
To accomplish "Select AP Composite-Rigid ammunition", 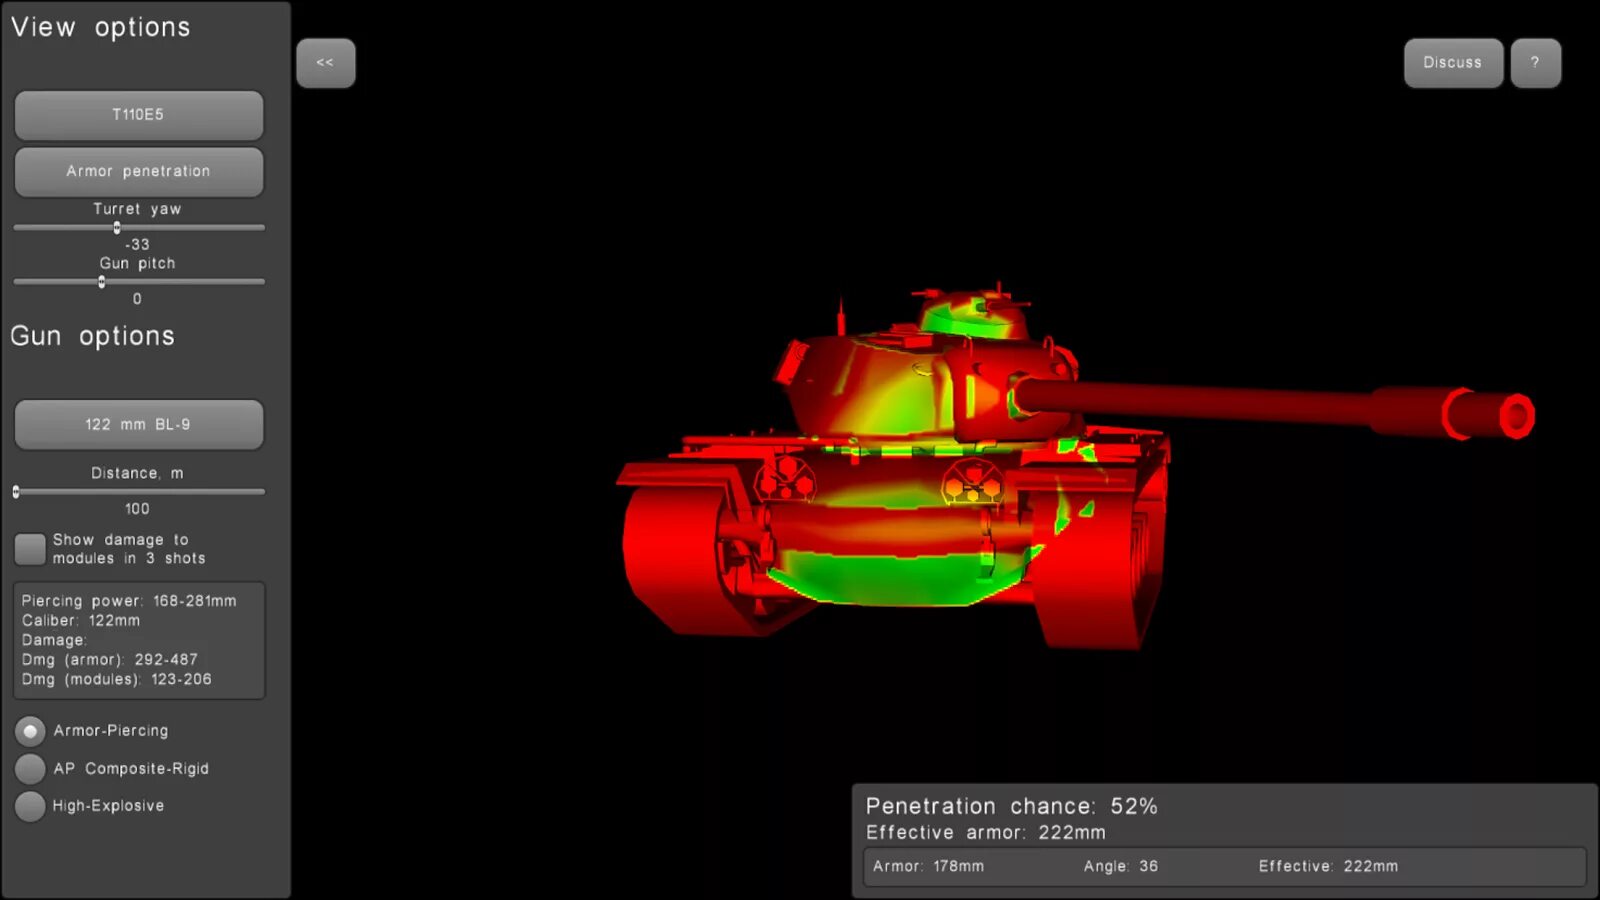I will coord(30,769).
